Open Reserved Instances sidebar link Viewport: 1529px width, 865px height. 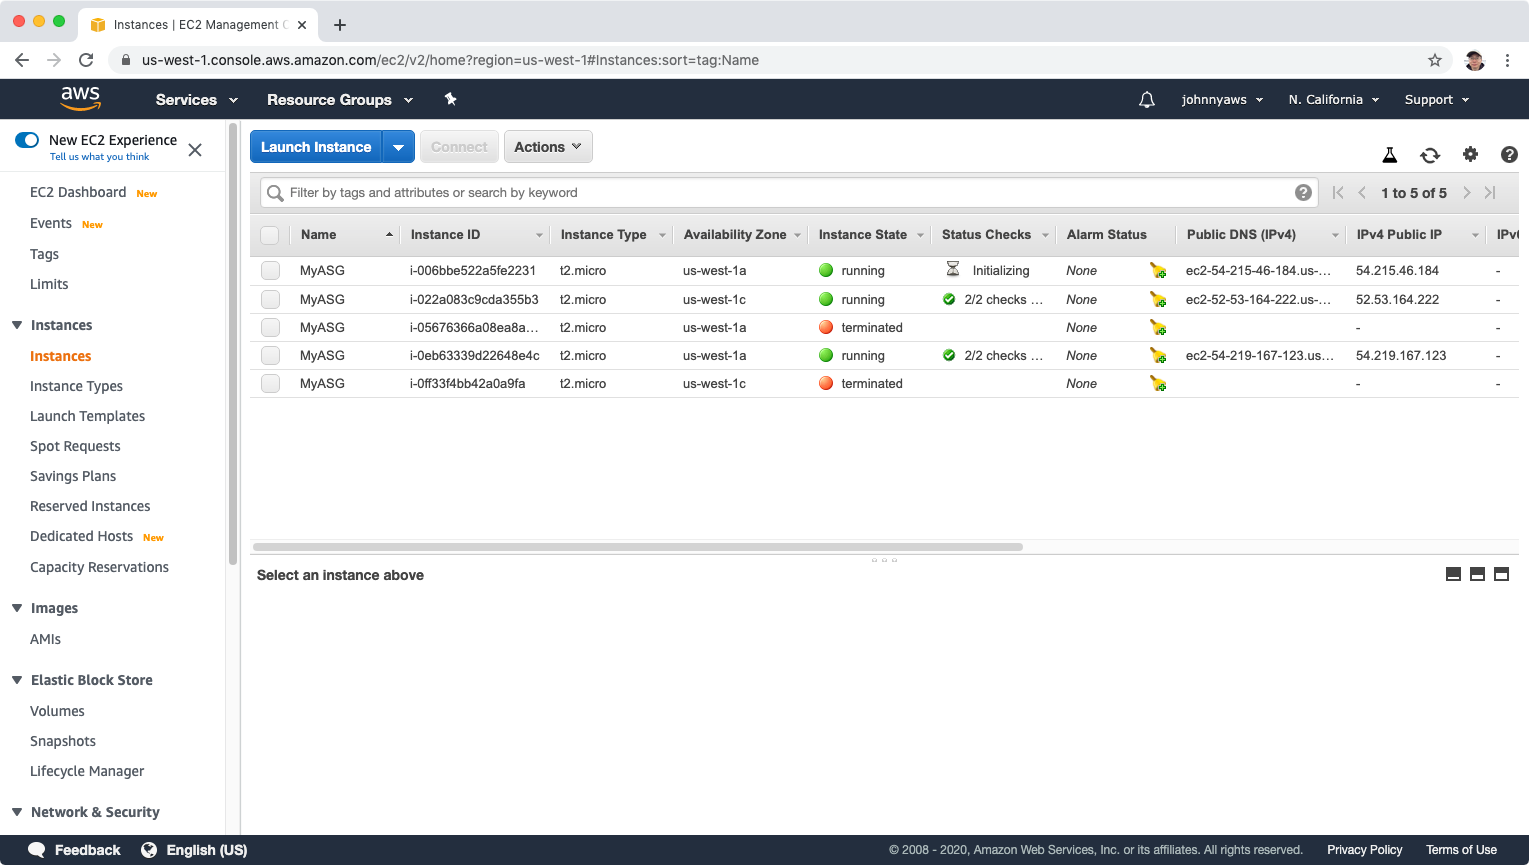[90, 506]
